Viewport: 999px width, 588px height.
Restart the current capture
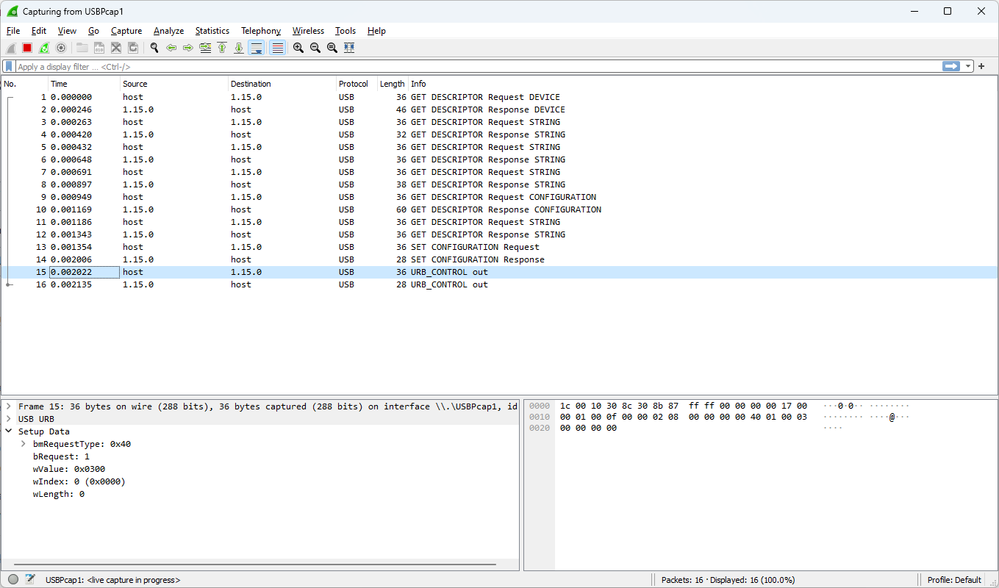click(x=44, y=48)
